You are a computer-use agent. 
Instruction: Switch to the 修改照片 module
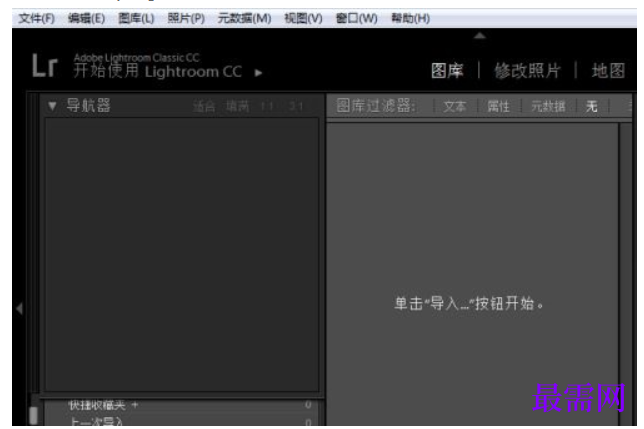click(527, 71)
